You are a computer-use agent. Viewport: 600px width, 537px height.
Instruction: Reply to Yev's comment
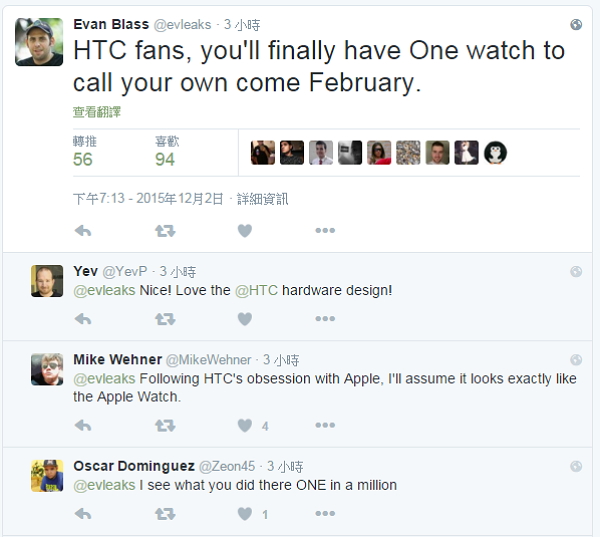pos(83,320)
